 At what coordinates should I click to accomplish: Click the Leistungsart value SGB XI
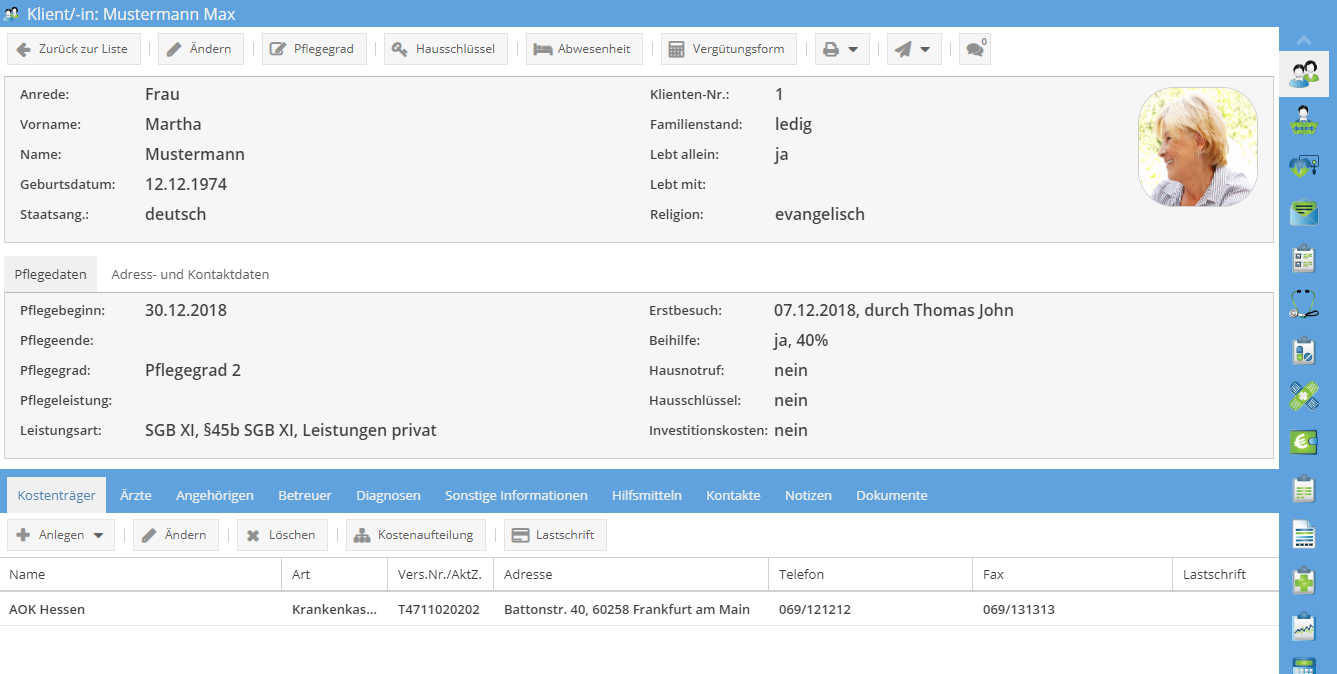click(x=291, y=430)
